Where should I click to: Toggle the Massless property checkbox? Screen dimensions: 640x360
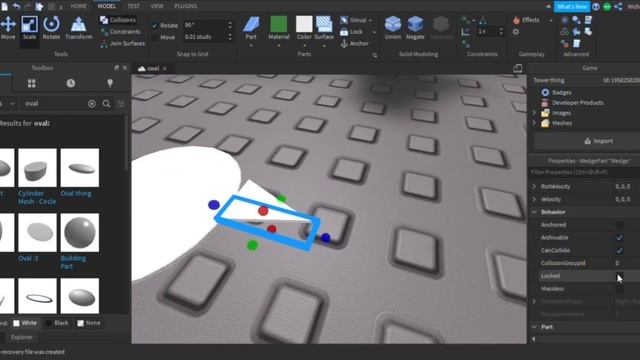pos(620,289)
